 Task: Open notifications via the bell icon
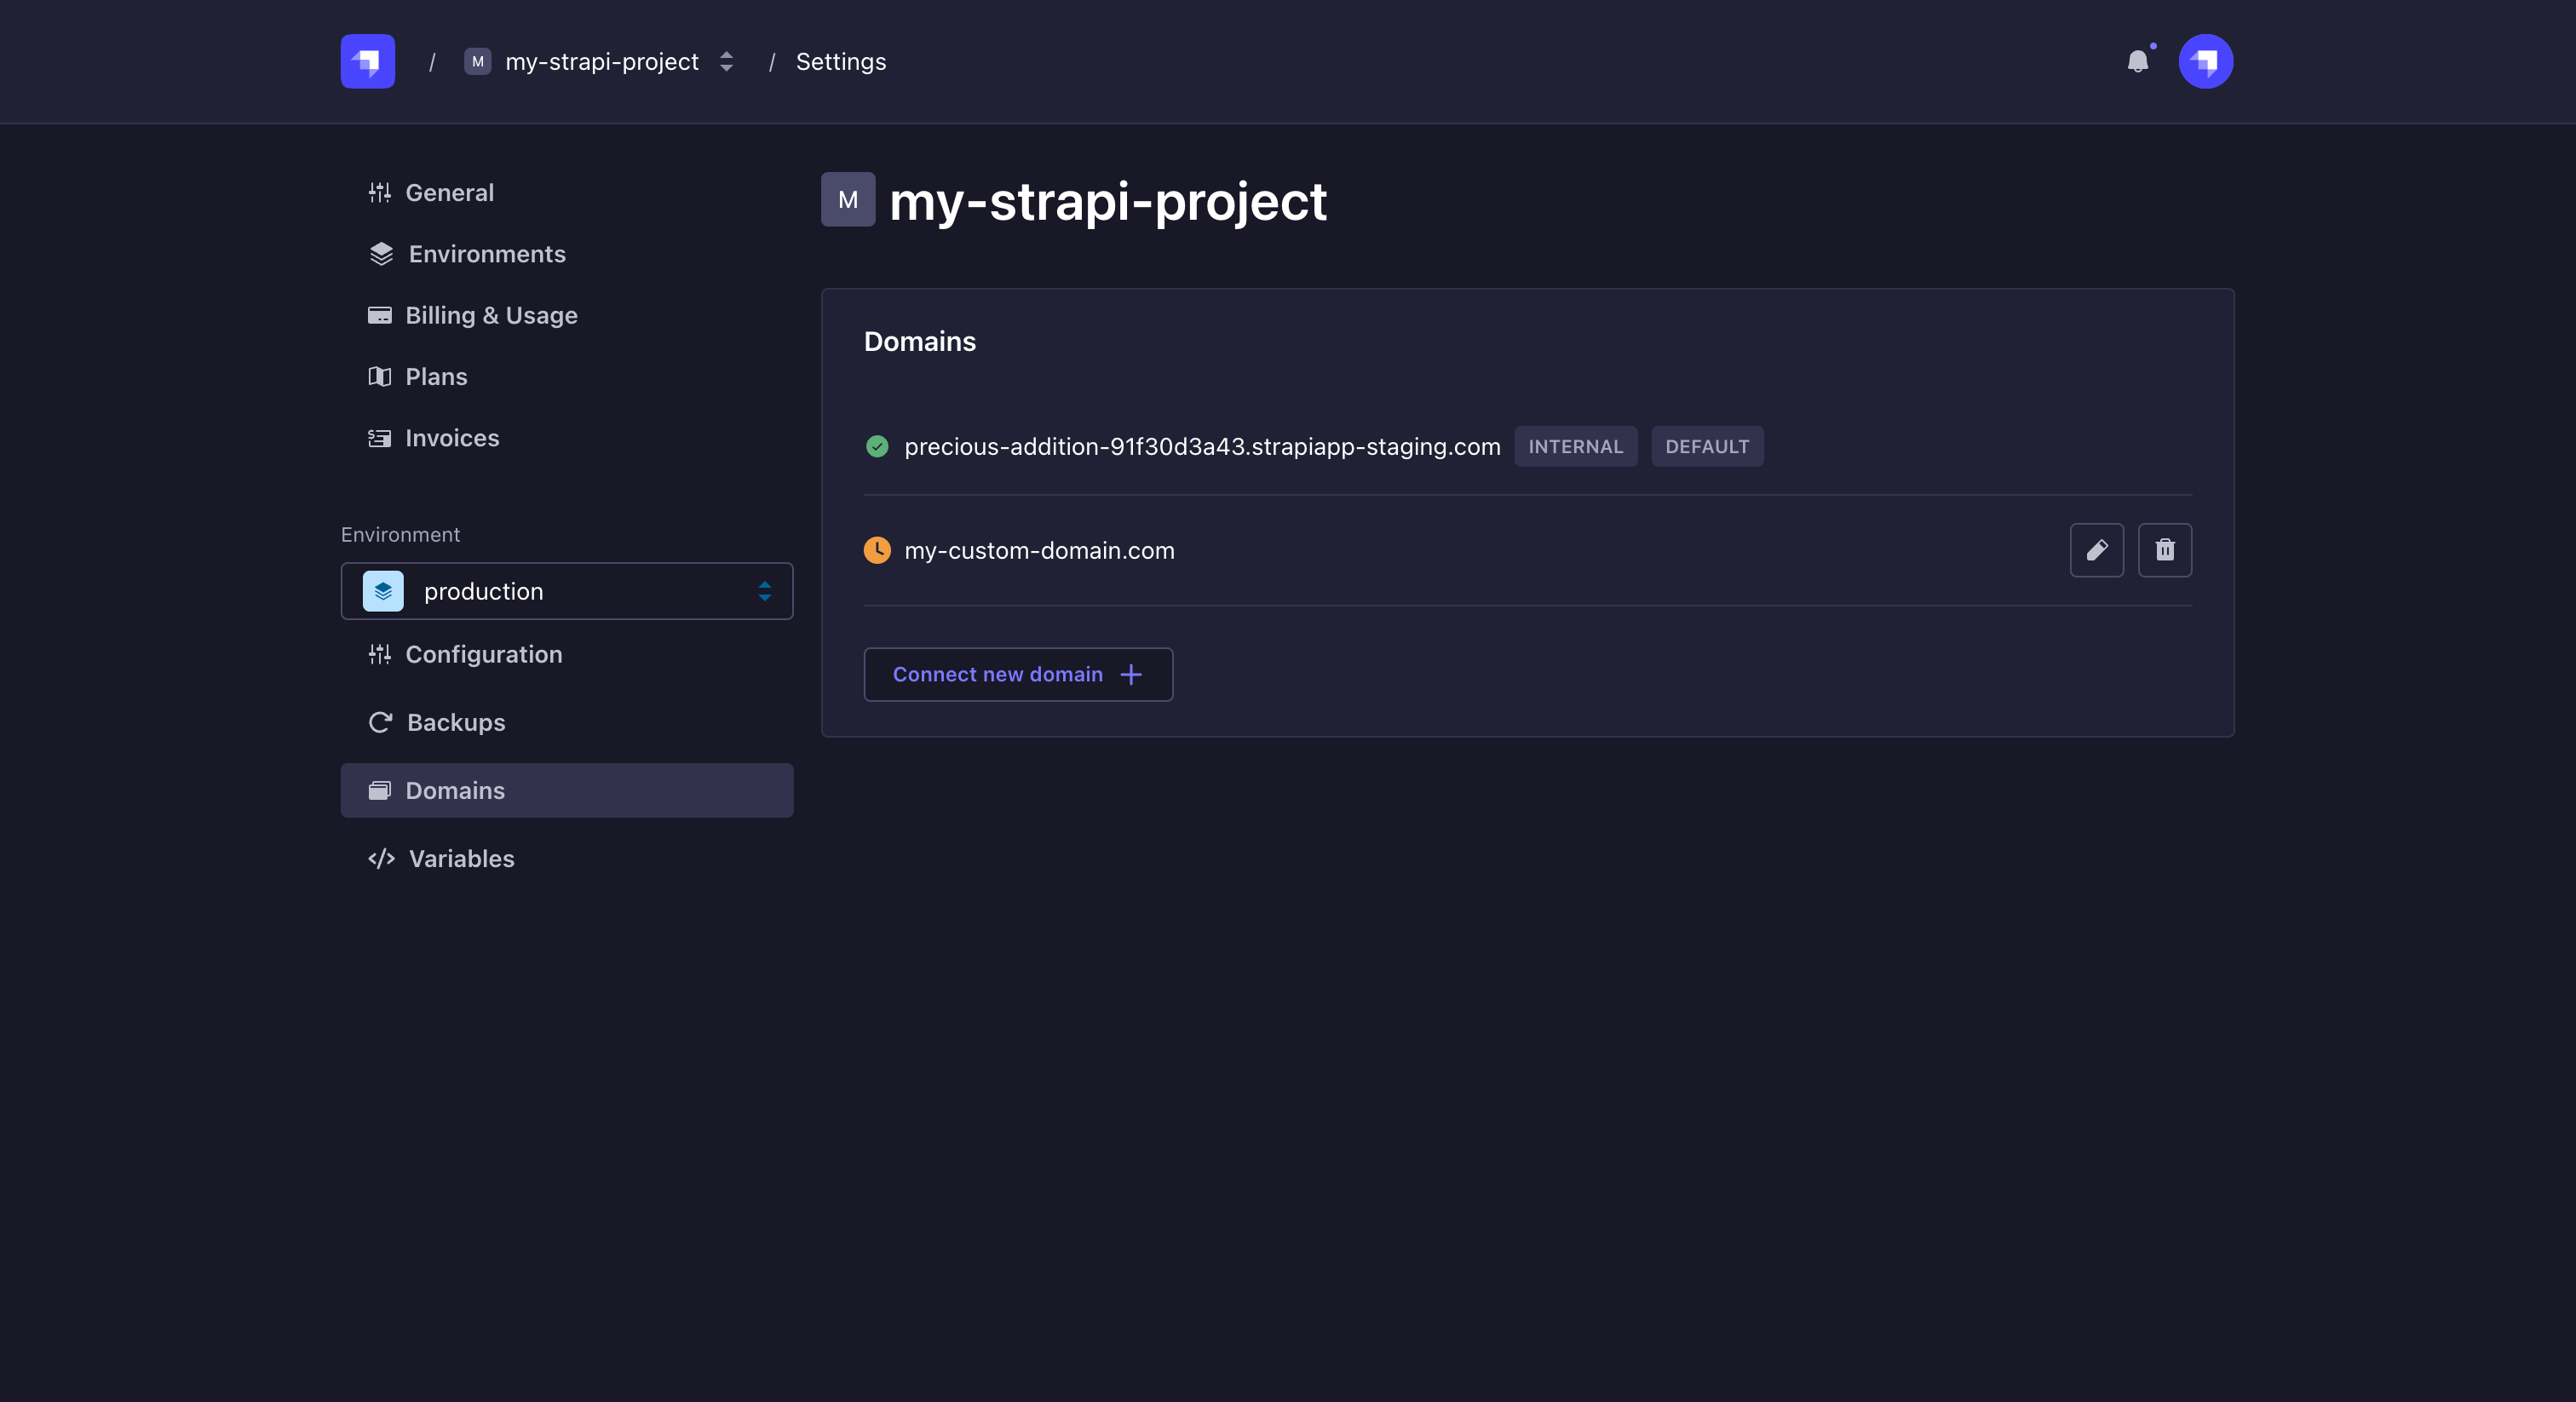(x=2139, y=62)
